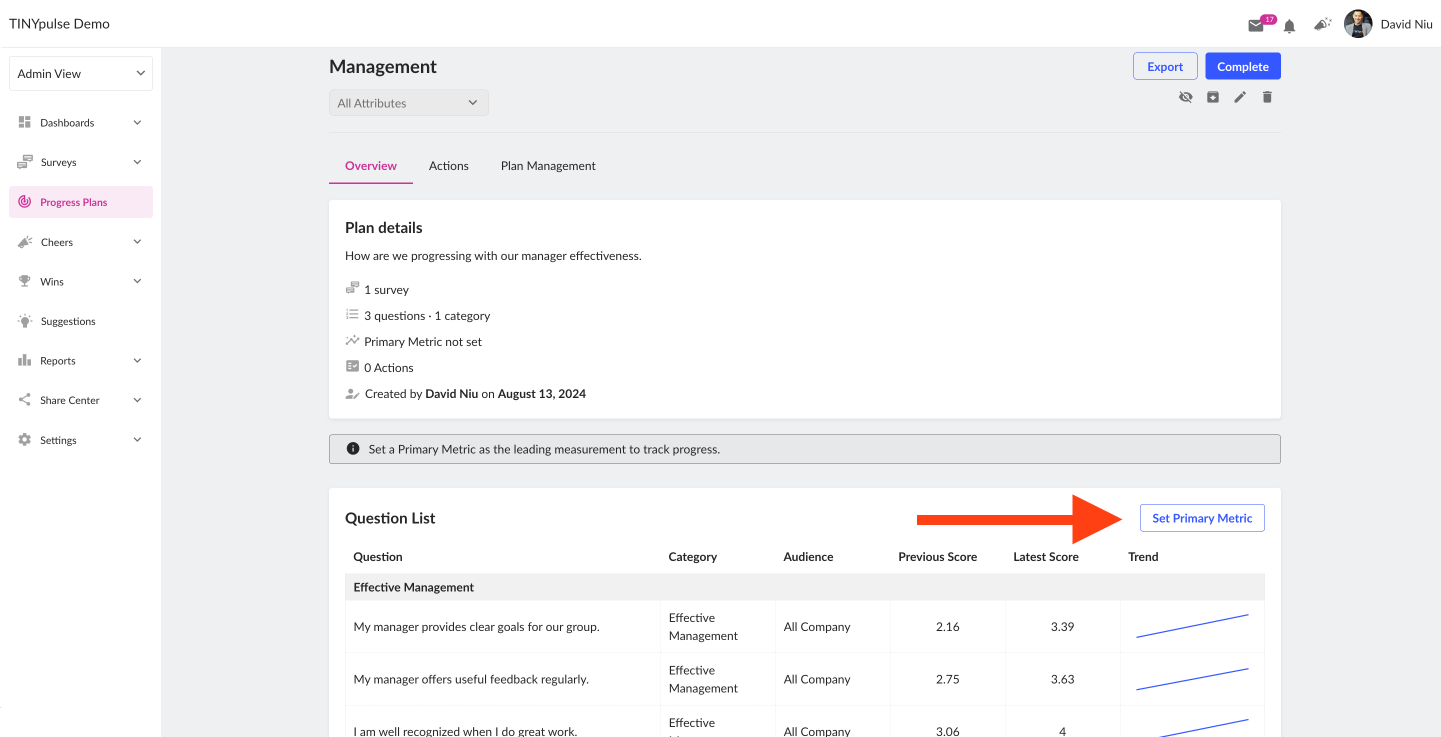Open the All Attributes filter dropdown
Image resolution: width=1441 pixels, height=737 pixels.
[x=409, y=103]
